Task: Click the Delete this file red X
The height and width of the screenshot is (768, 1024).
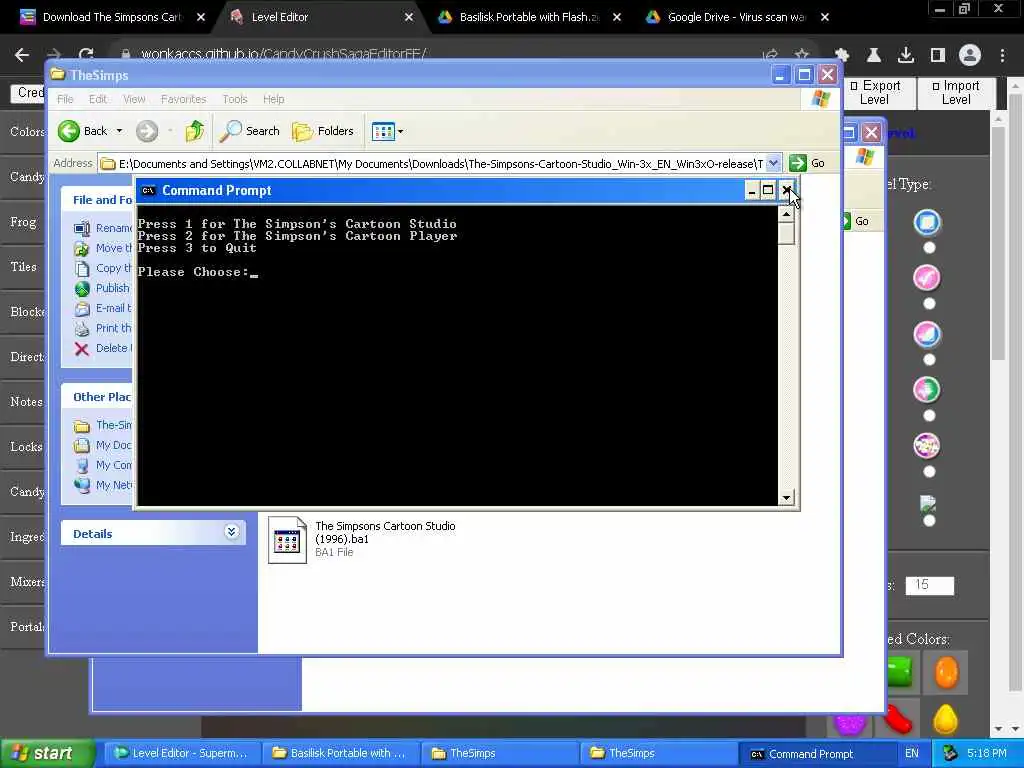Action: point(82,349)
